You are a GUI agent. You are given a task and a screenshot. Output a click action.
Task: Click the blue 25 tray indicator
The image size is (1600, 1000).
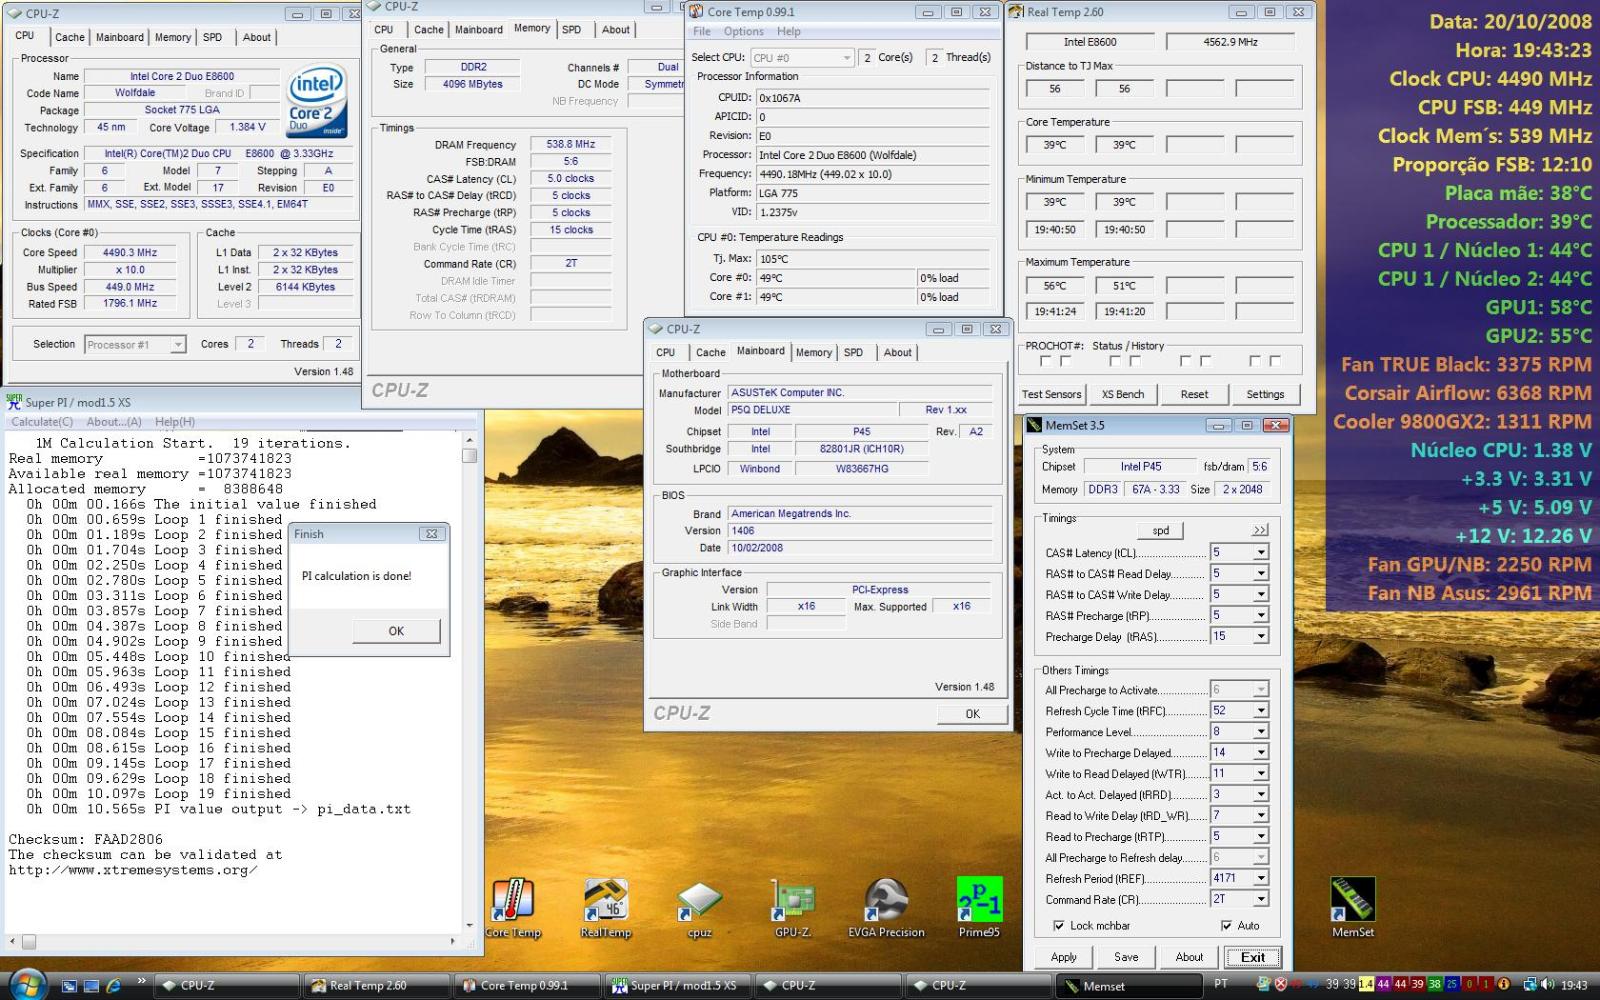1452,984
